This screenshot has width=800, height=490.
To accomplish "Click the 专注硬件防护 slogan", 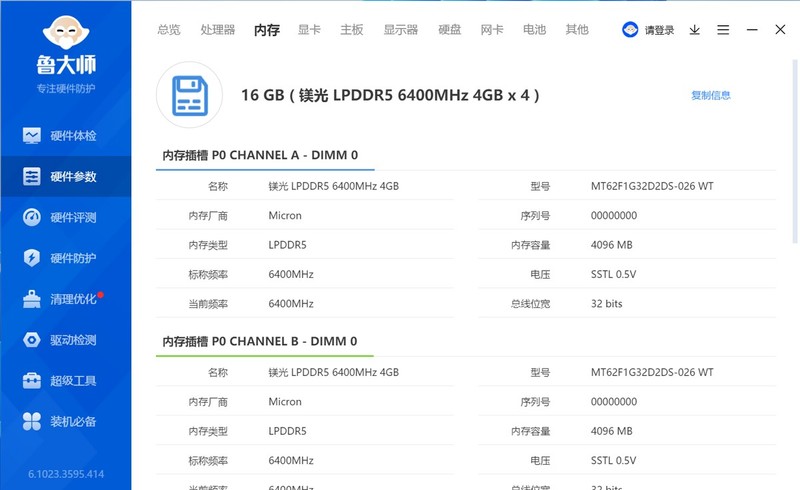I will click(x=66, y=88).
